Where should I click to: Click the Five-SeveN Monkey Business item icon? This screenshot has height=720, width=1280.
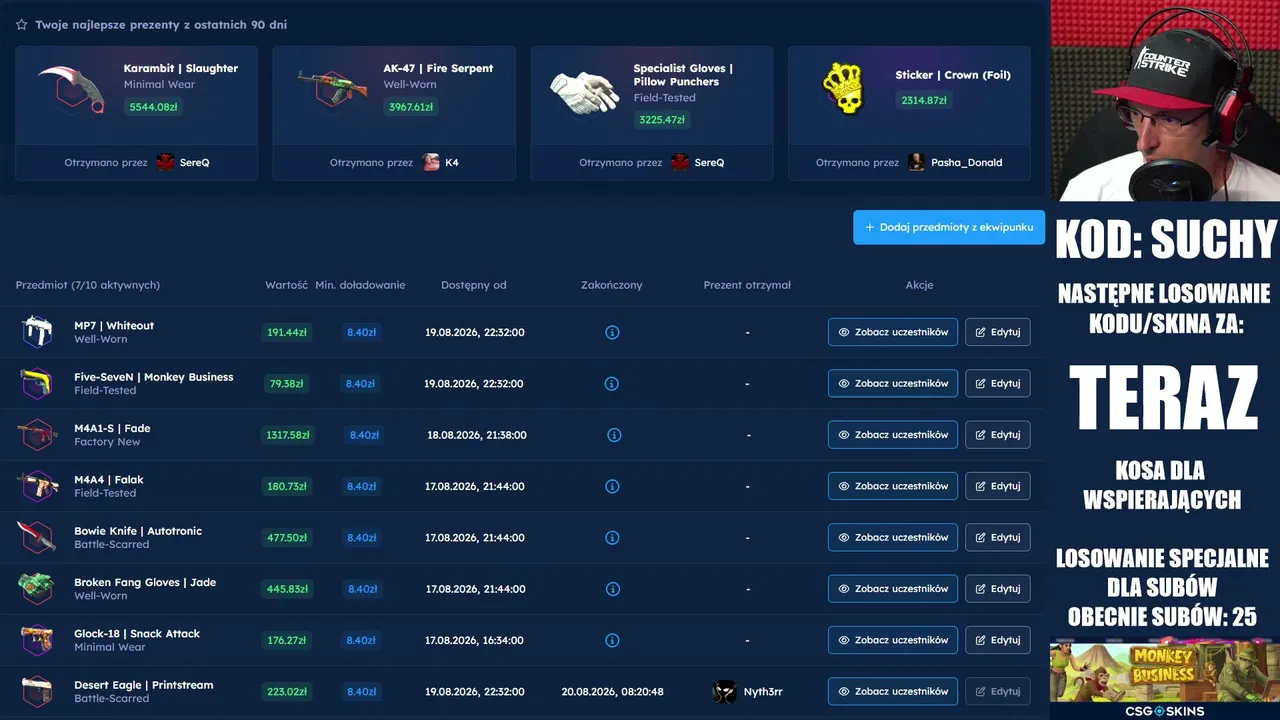click(37, 383)
